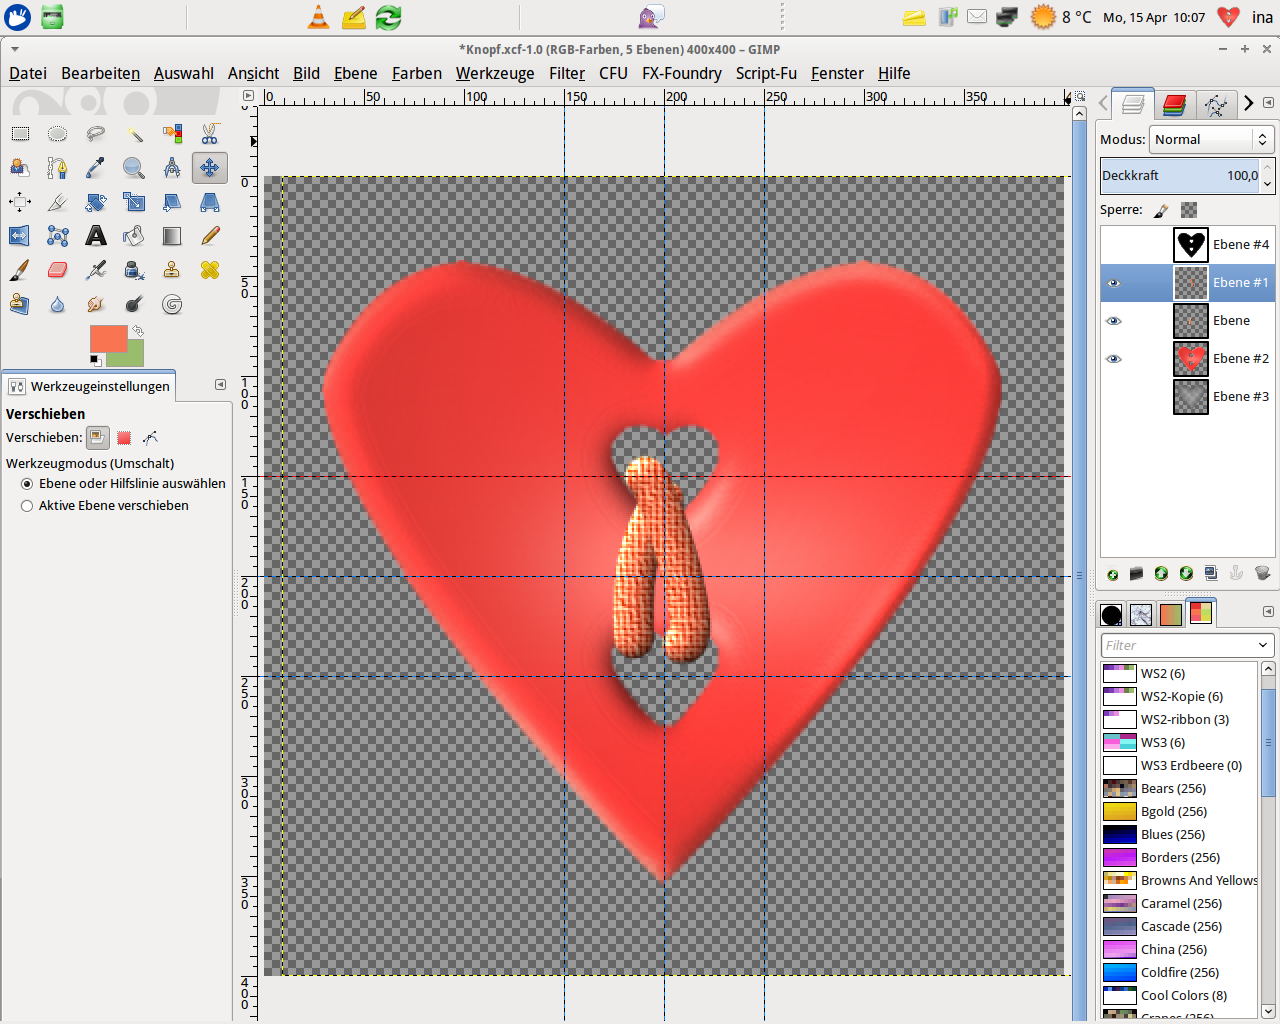Click the foreground color swatch
This screenshot has height=1024, width=1280.
click(x=107, y=339)
